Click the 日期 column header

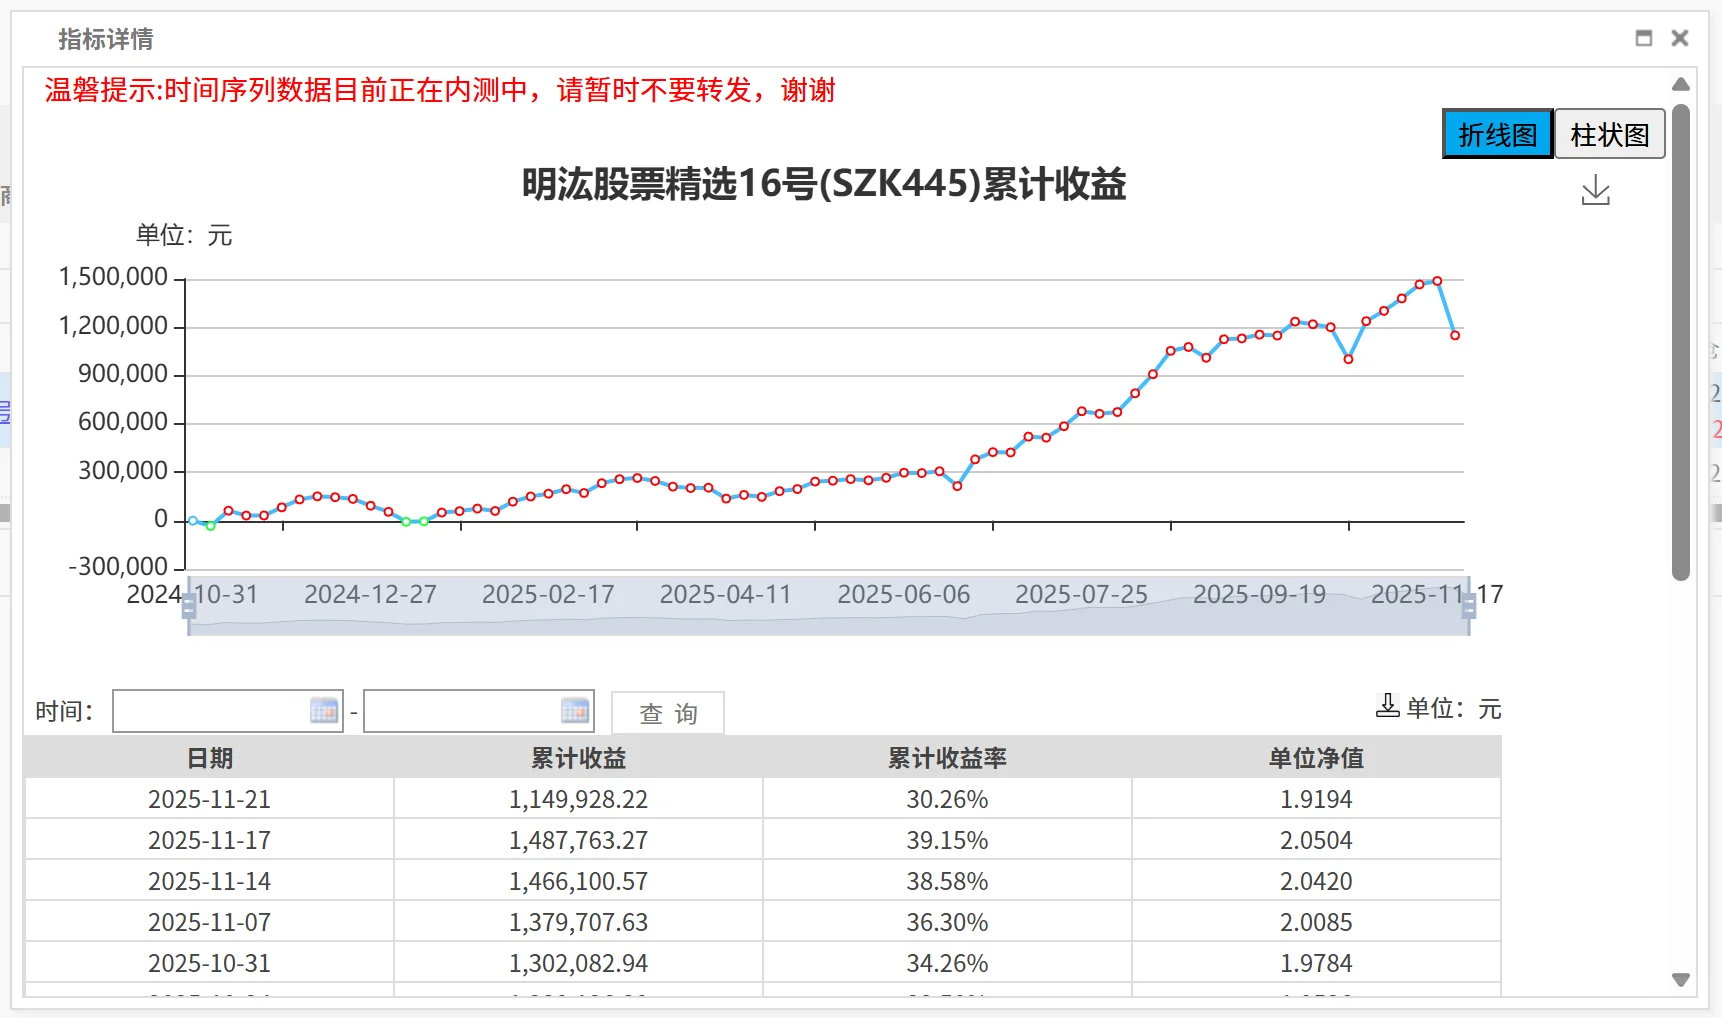209,758
